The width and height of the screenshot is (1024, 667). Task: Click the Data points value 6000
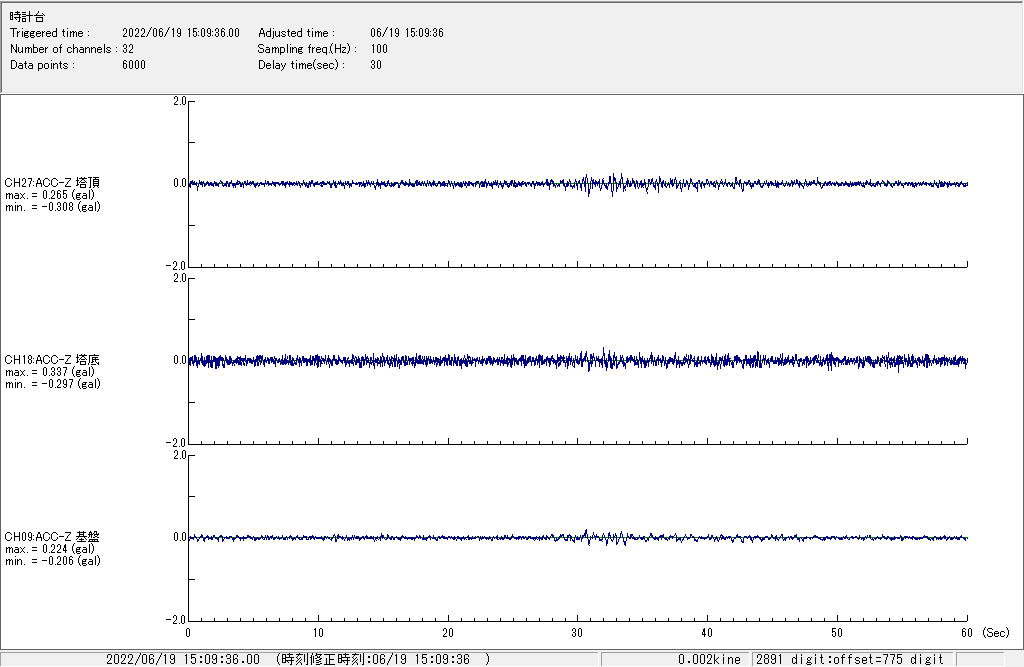point(134,65)
